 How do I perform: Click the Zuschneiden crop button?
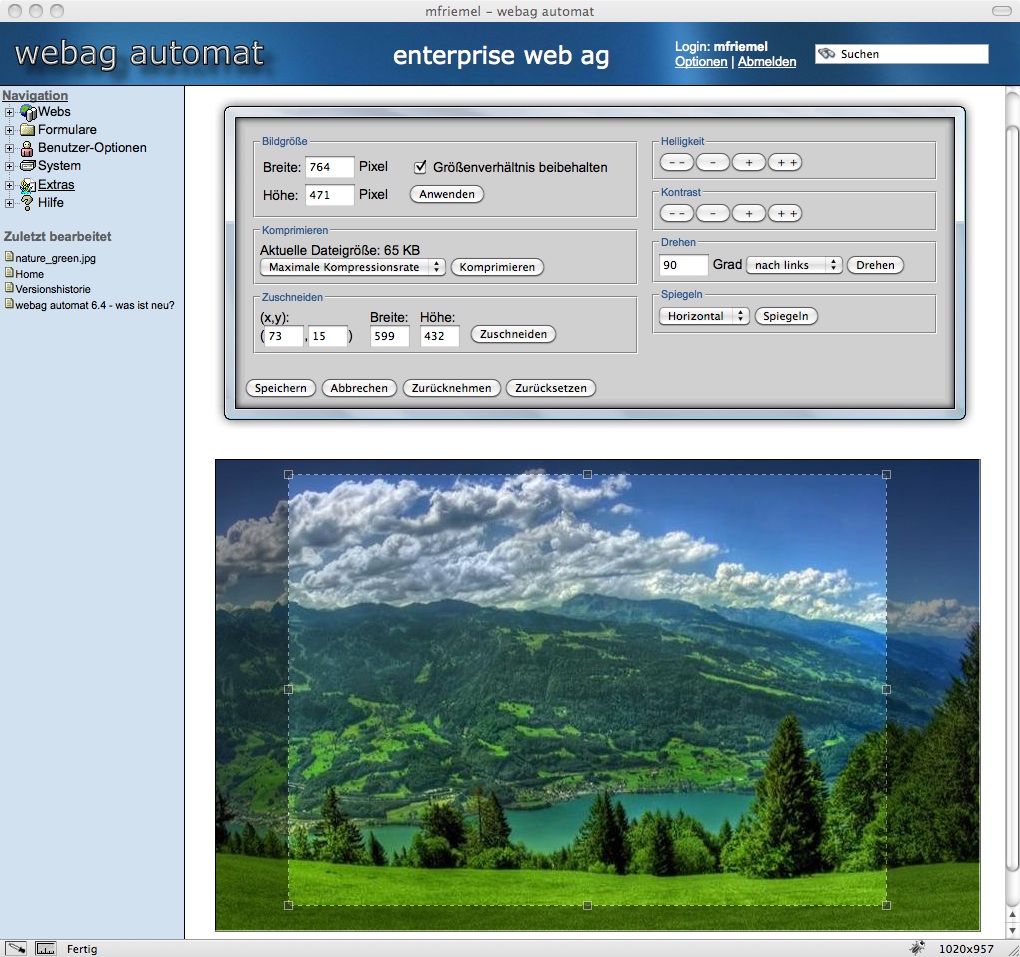(513, 334)
